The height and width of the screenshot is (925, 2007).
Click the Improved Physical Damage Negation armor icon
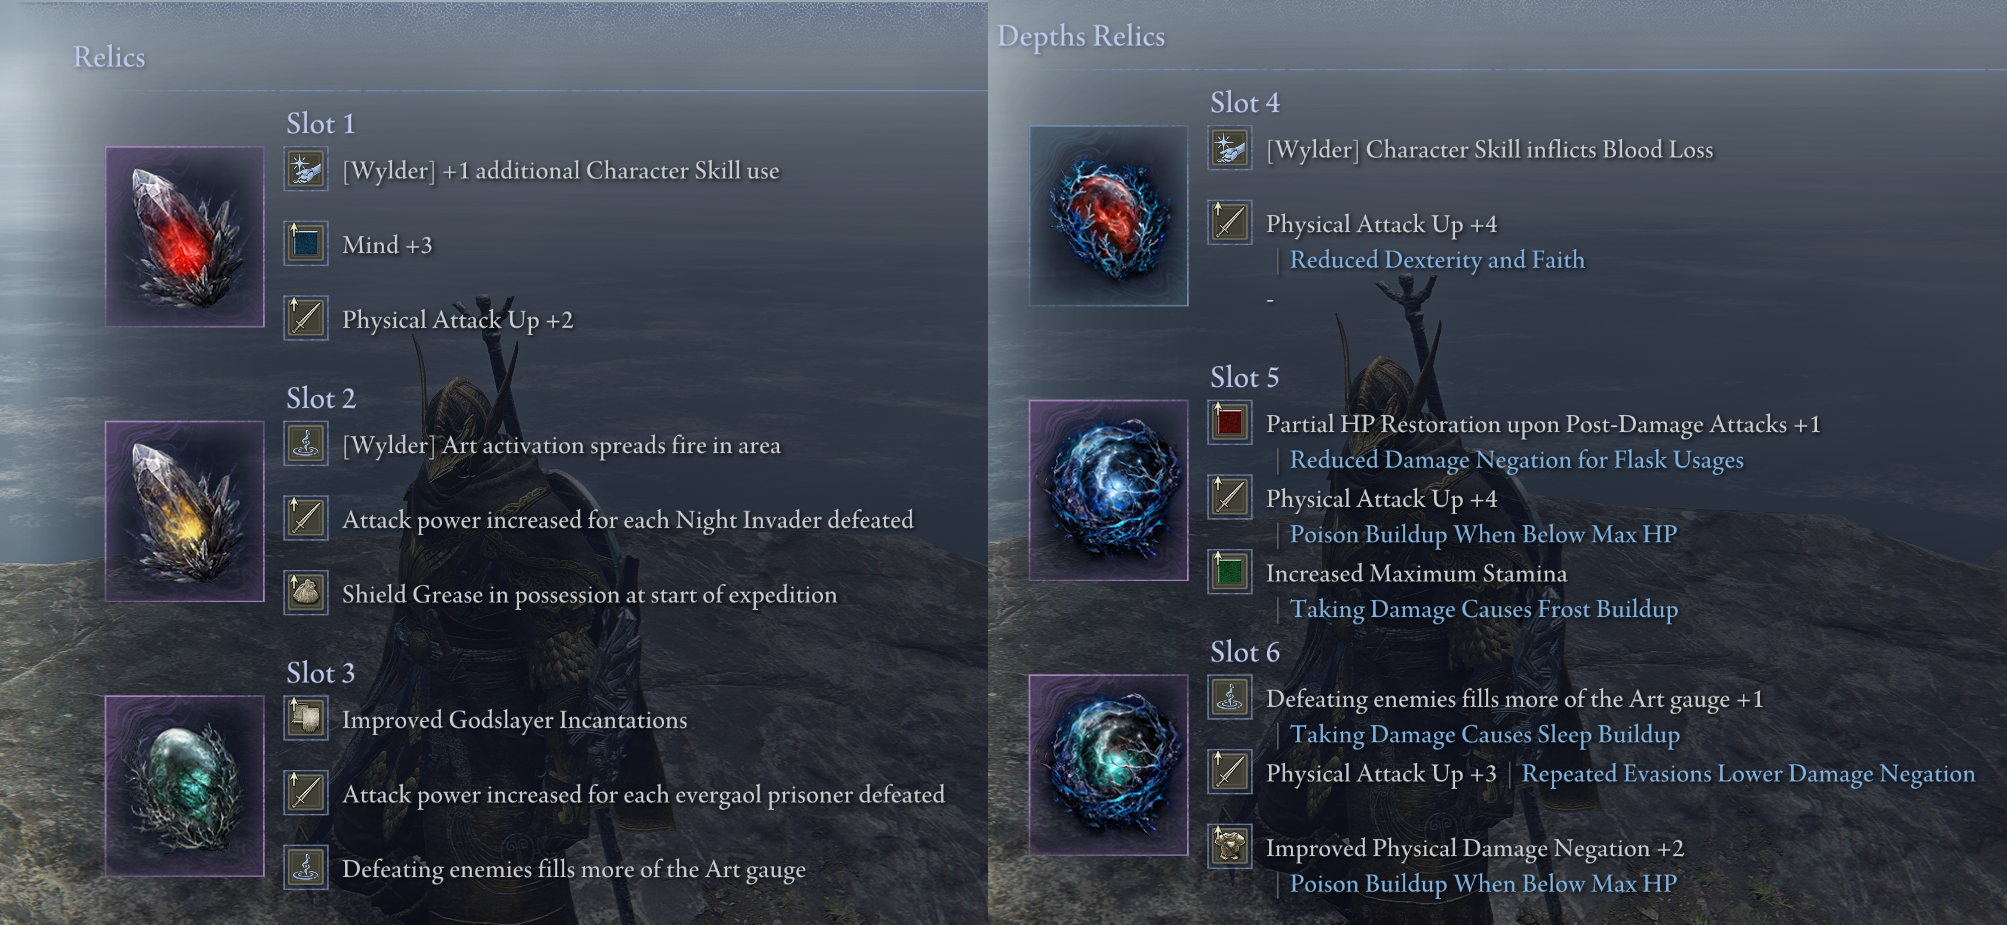click(1230, 846)
